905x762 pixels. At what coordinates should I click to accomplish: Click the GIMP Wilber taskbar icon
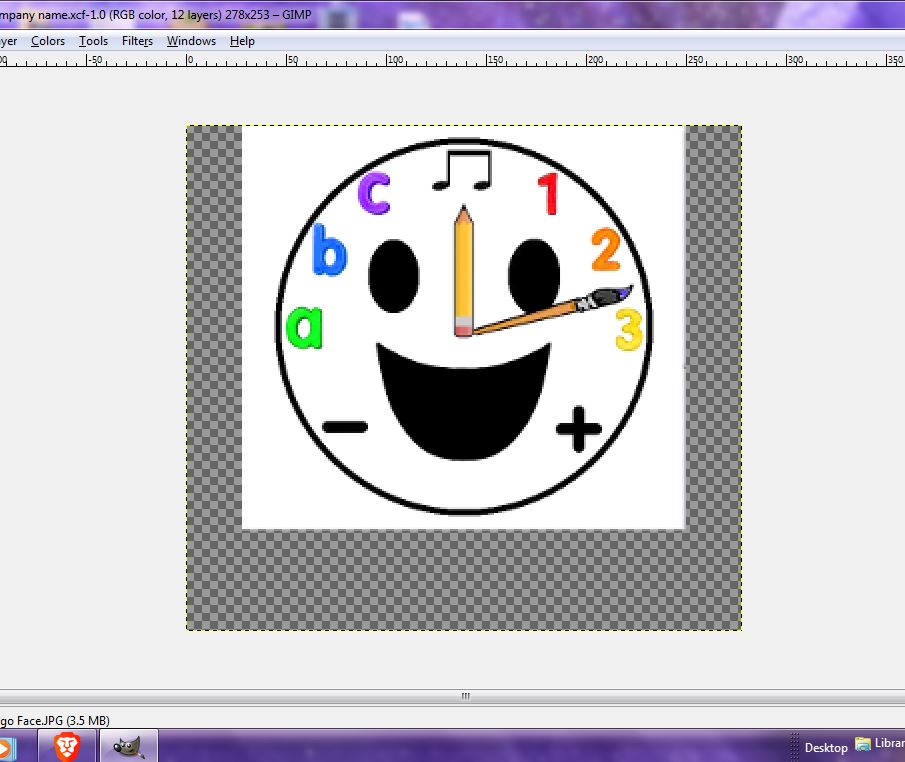click(129, 746)
